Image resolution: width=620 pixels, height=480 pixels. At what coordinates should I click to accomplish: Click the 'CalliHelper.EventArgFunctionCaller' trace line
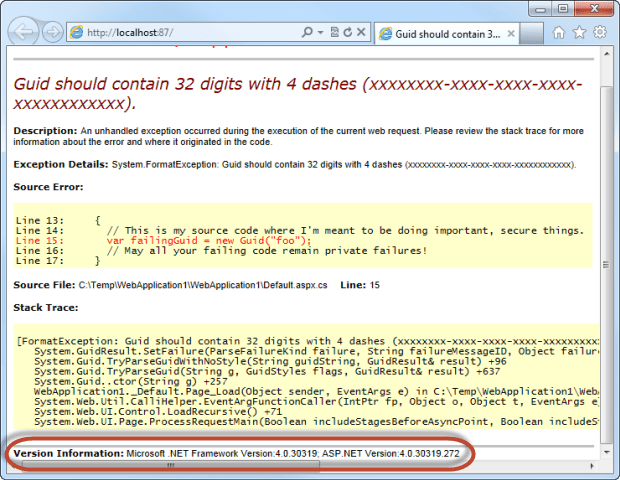tap(316, 402)
